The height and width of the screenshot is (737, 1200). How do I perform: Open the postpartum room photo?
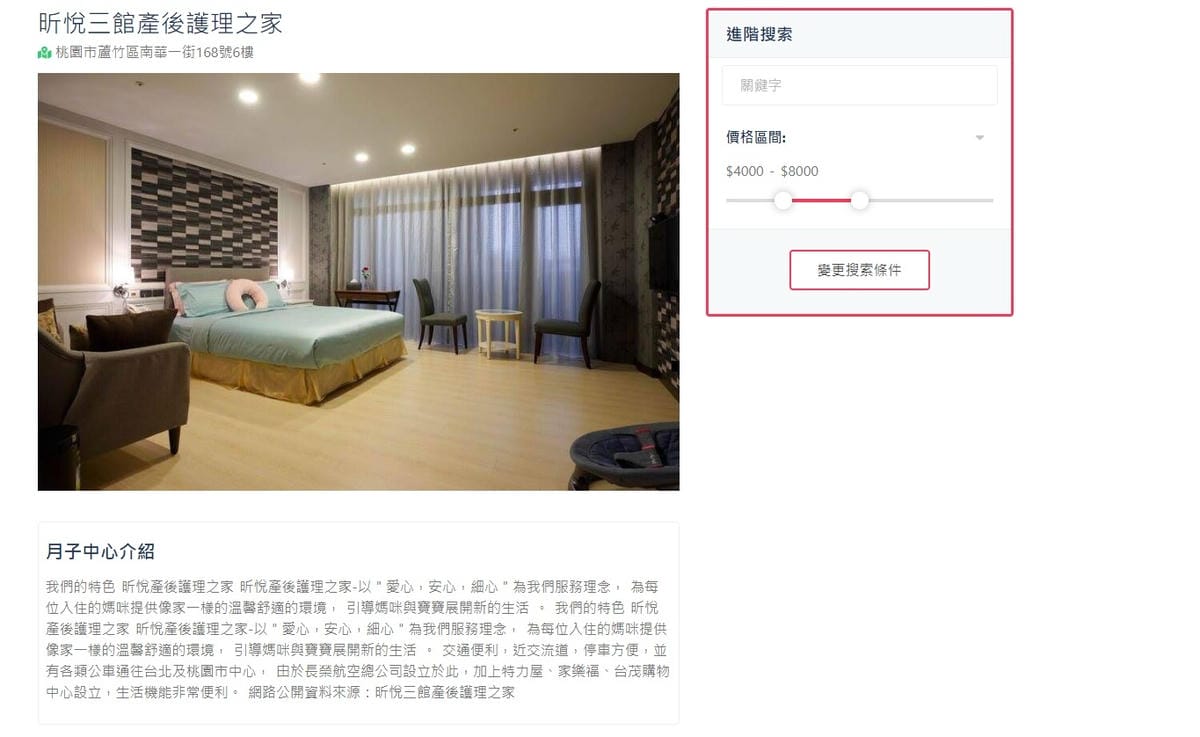pos(358,282)
